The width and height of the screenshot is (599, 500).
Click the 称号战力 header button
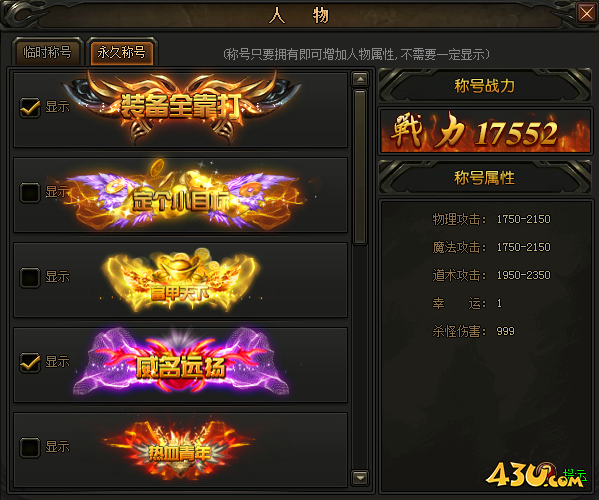click(x=484, y=86)
